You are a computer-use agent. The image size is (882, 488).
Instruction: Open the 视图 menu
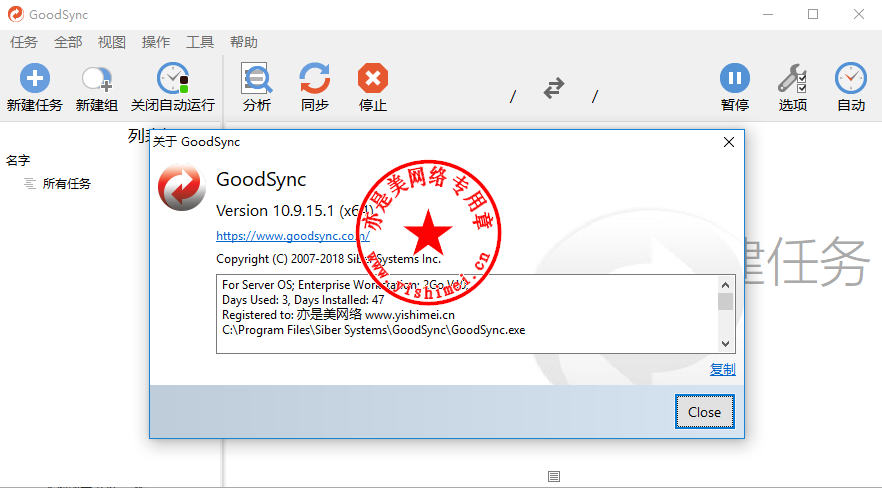111,42
